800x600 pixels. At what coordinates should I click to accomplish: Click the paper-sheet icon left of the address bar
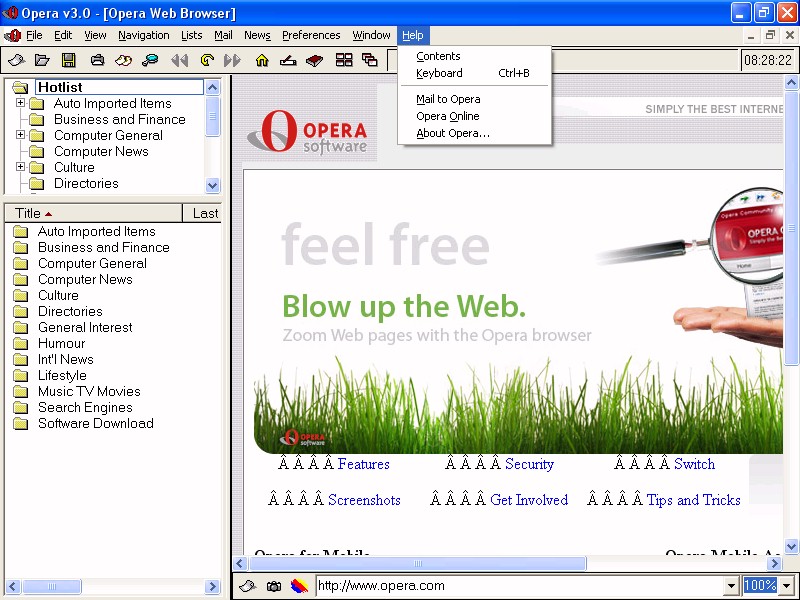click(247, 586)
